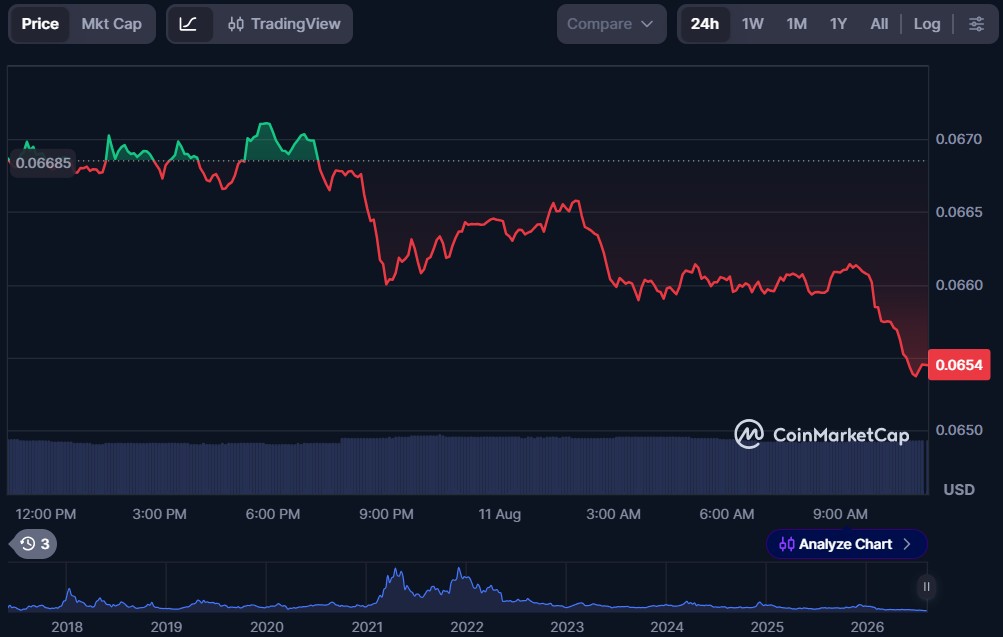The width and height of the screenshot is (1003, 637).
Task: Select the 24h time range
Action: pyautogui.click(x=704, y=24)
